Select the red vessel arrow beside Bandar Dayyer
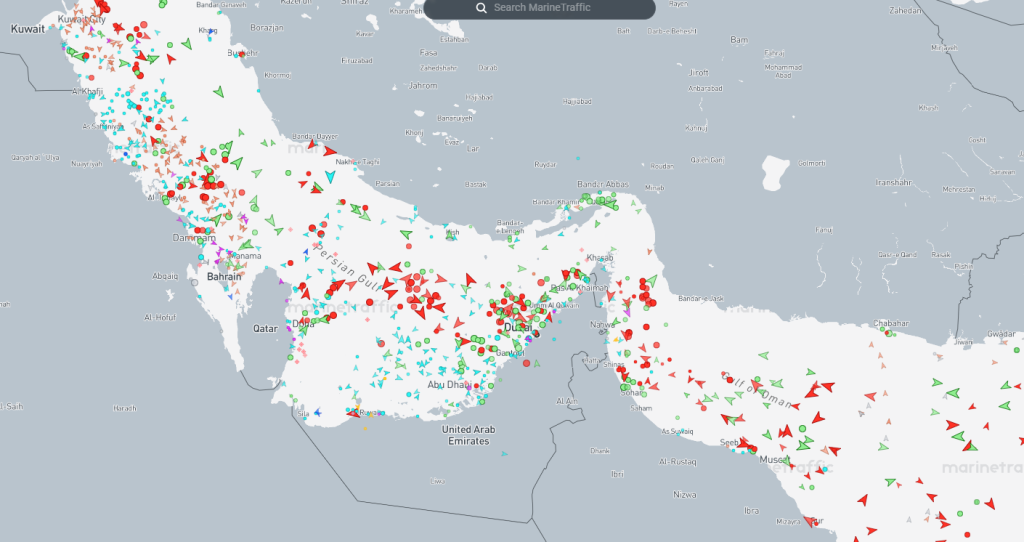The image size is (1024, 542). 330,151
